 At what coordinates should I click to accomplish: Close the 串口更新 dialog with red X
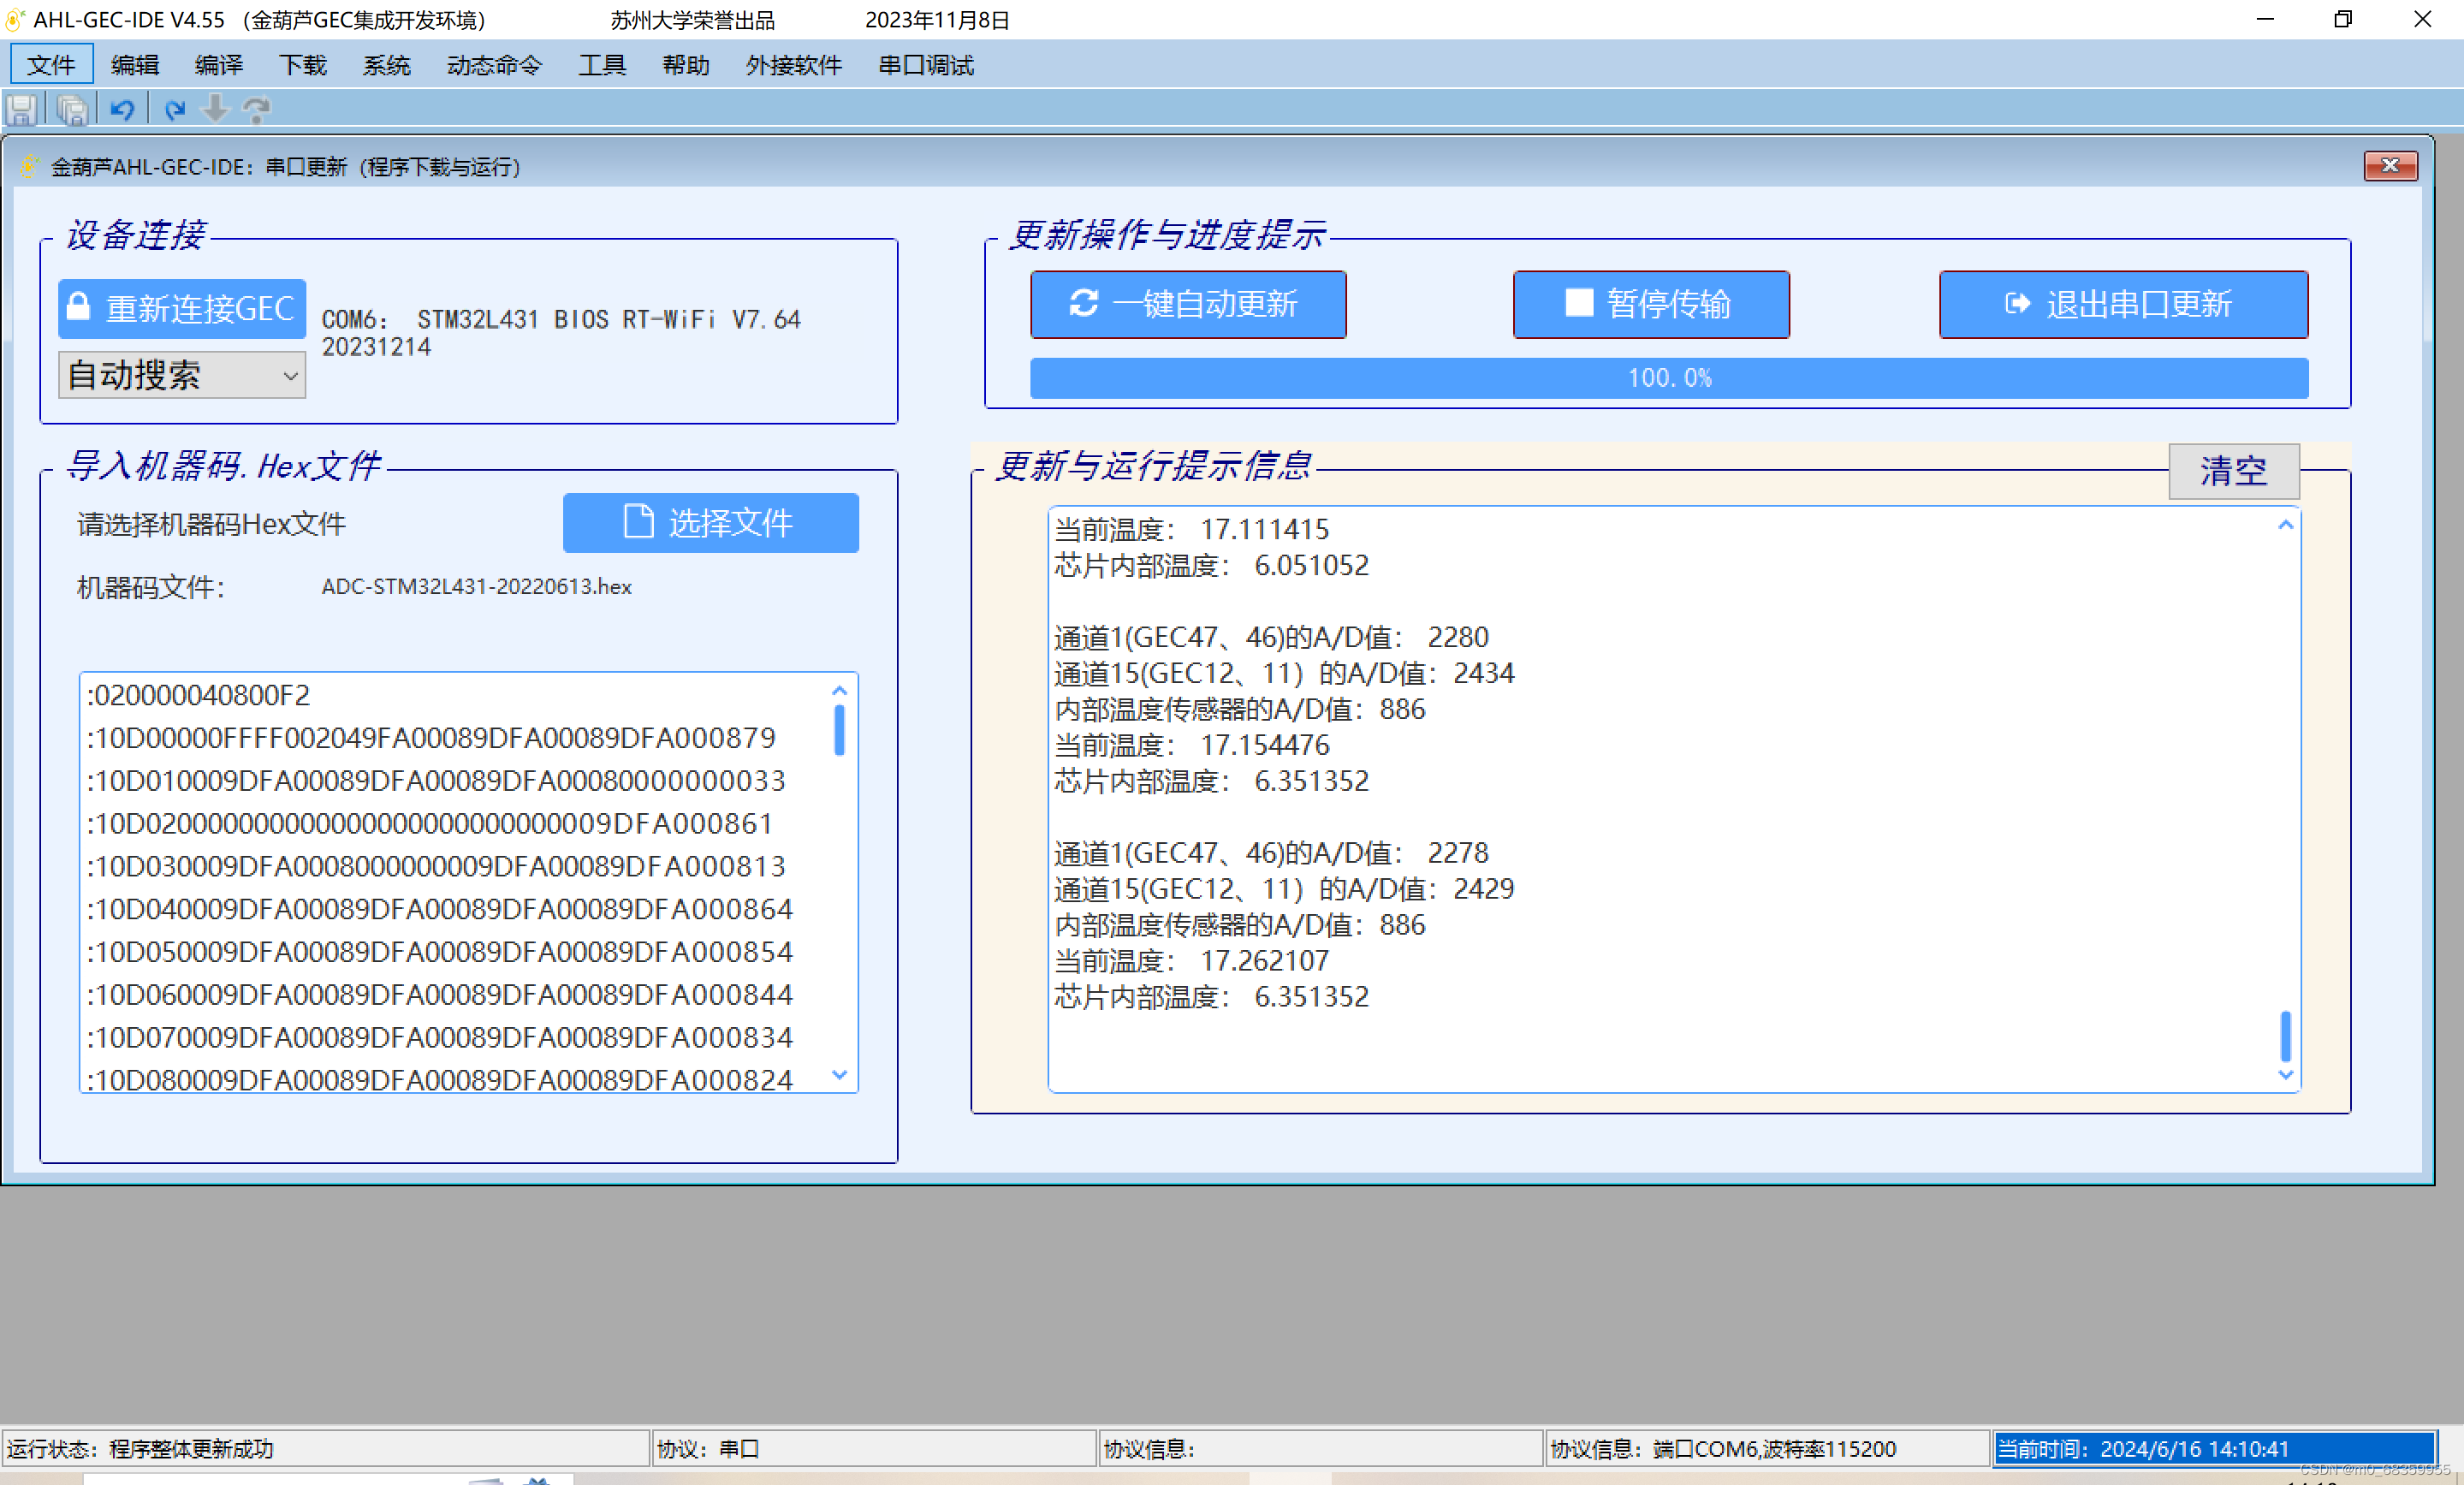(x=2390, y=165)
